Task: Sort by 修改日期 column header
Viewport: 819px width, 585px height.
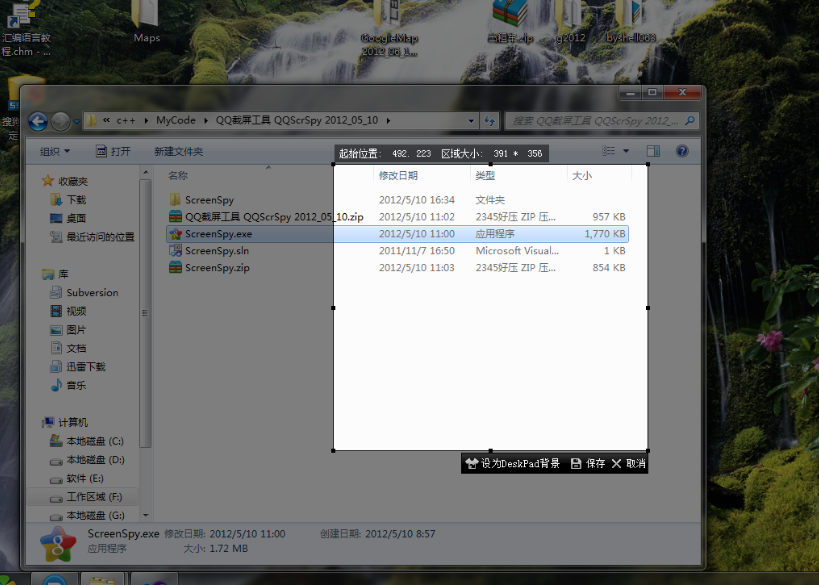Action: (x=398, y=176)
